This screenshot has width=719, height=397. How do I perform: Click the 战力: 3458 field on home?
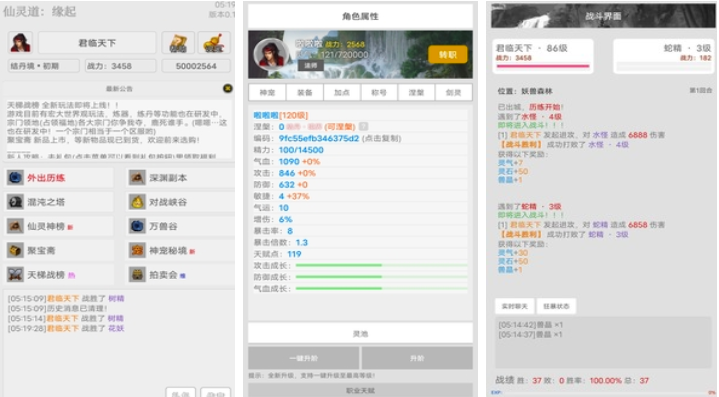pyautogui.click(x=120, y=66)
